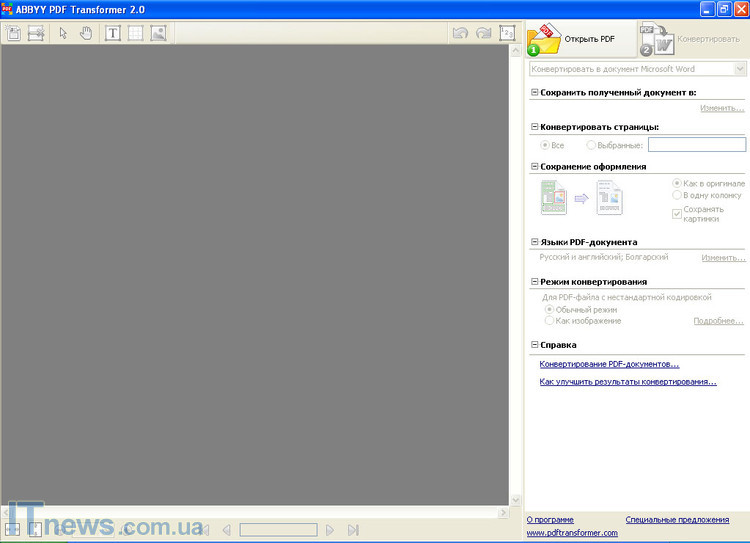
Task: Click the Конвертировать step label
Action: click(708, 39)
